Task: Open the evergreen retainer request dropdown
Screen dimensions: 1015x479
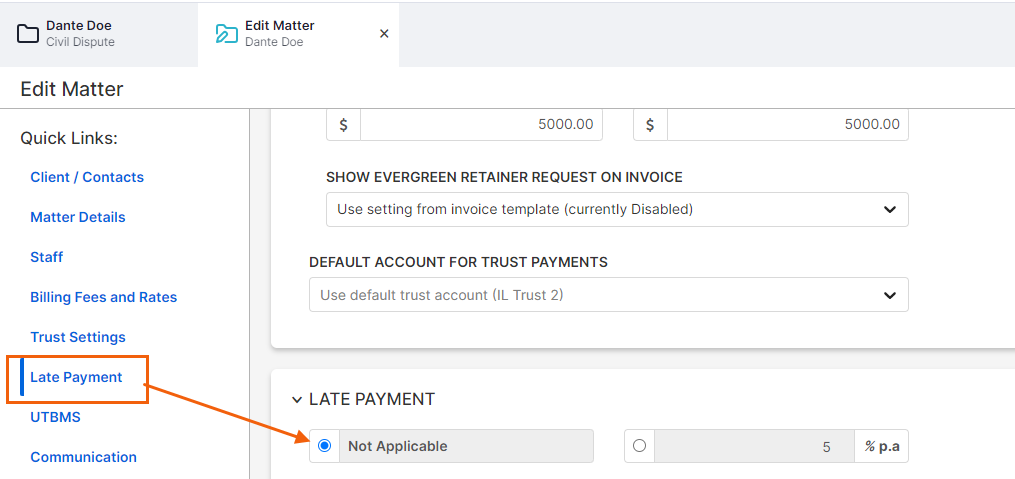Action: (x=617, y=210)
